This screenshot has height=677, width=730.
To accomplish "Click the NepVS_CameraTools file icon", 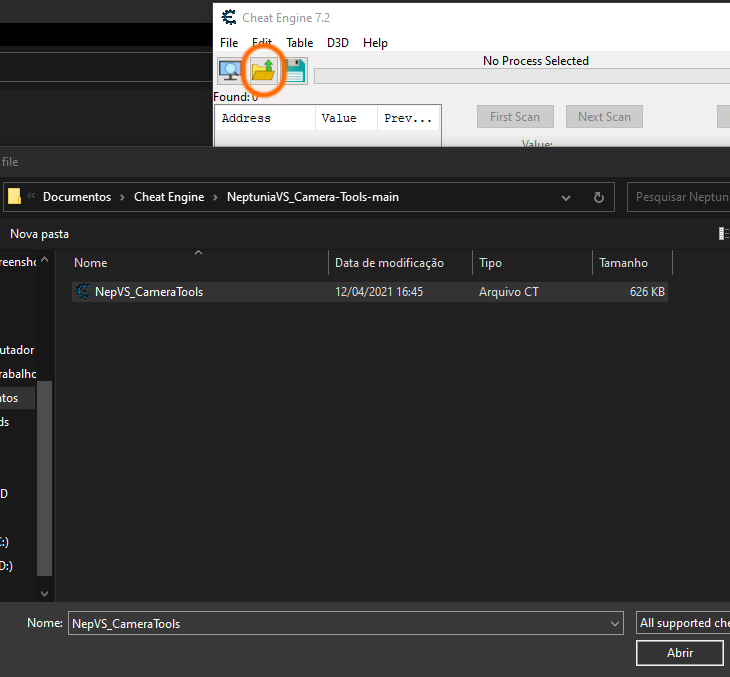I will tap(83, 291).
